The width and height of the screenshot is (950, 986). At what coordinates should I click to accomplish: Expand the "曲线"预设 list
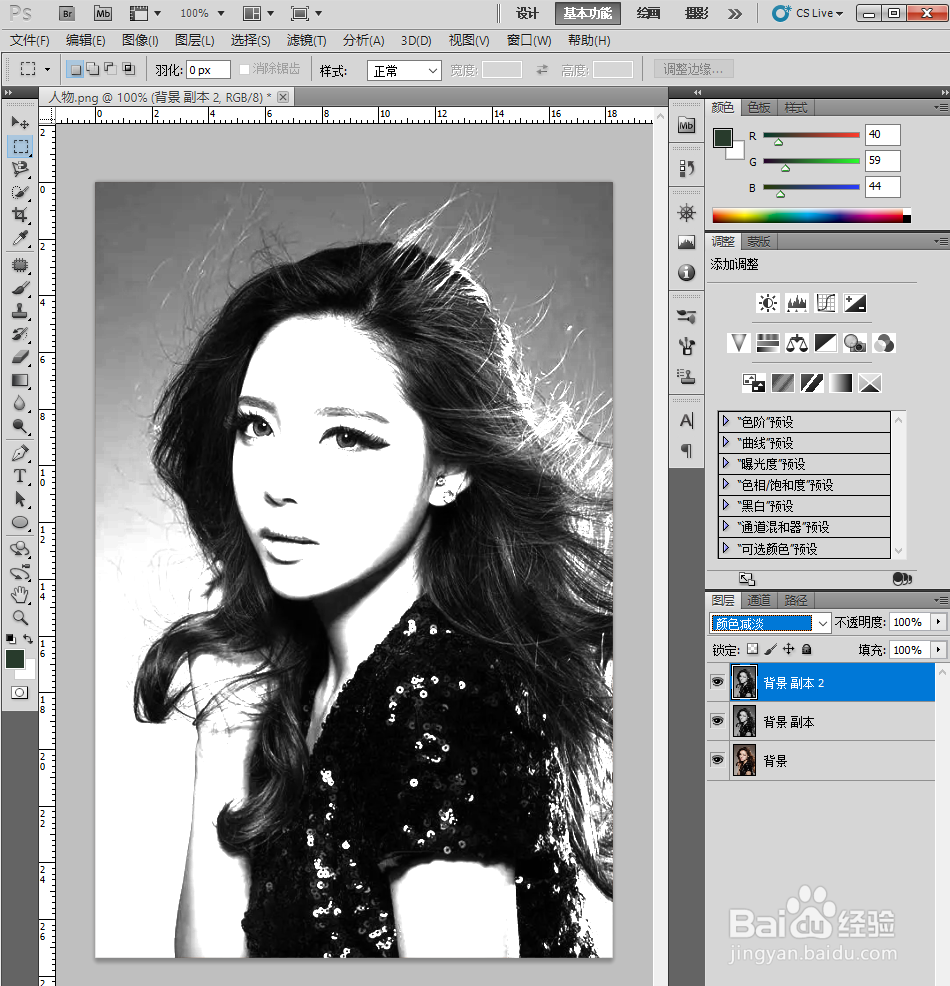[726, 442]
